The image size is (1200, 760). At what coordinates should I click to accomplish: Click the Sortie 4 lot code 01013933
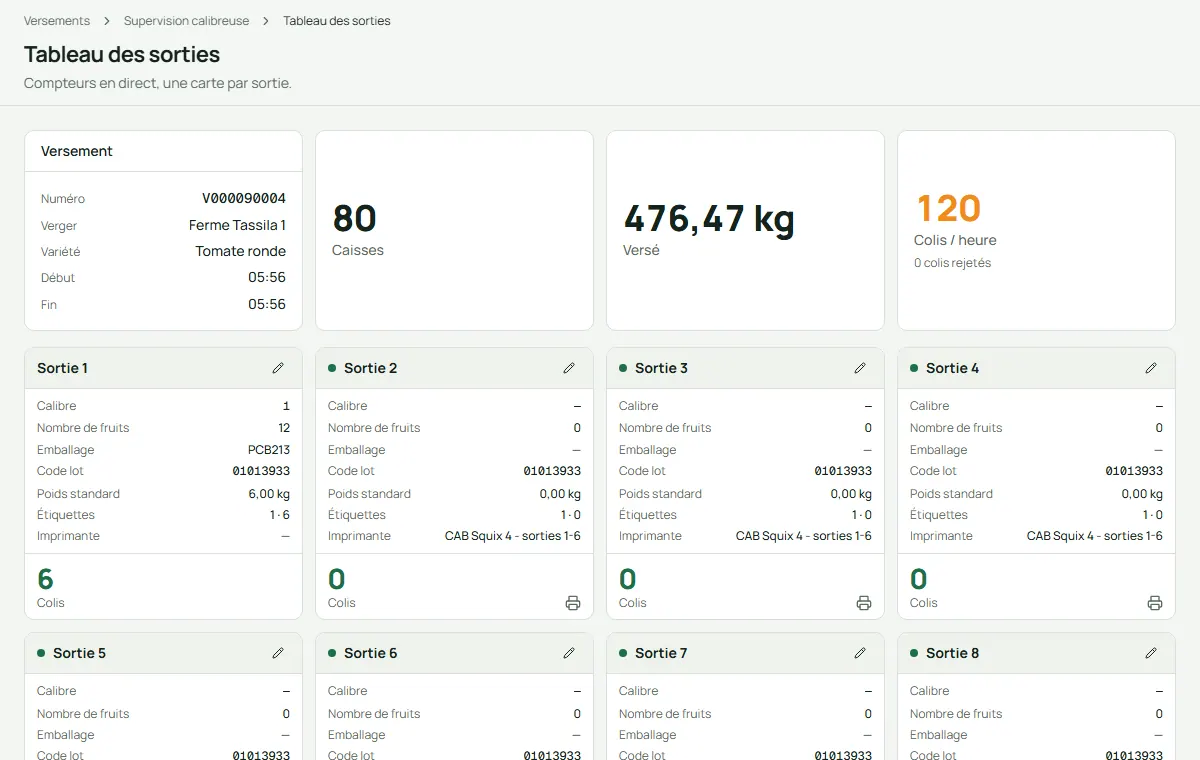1134,471
